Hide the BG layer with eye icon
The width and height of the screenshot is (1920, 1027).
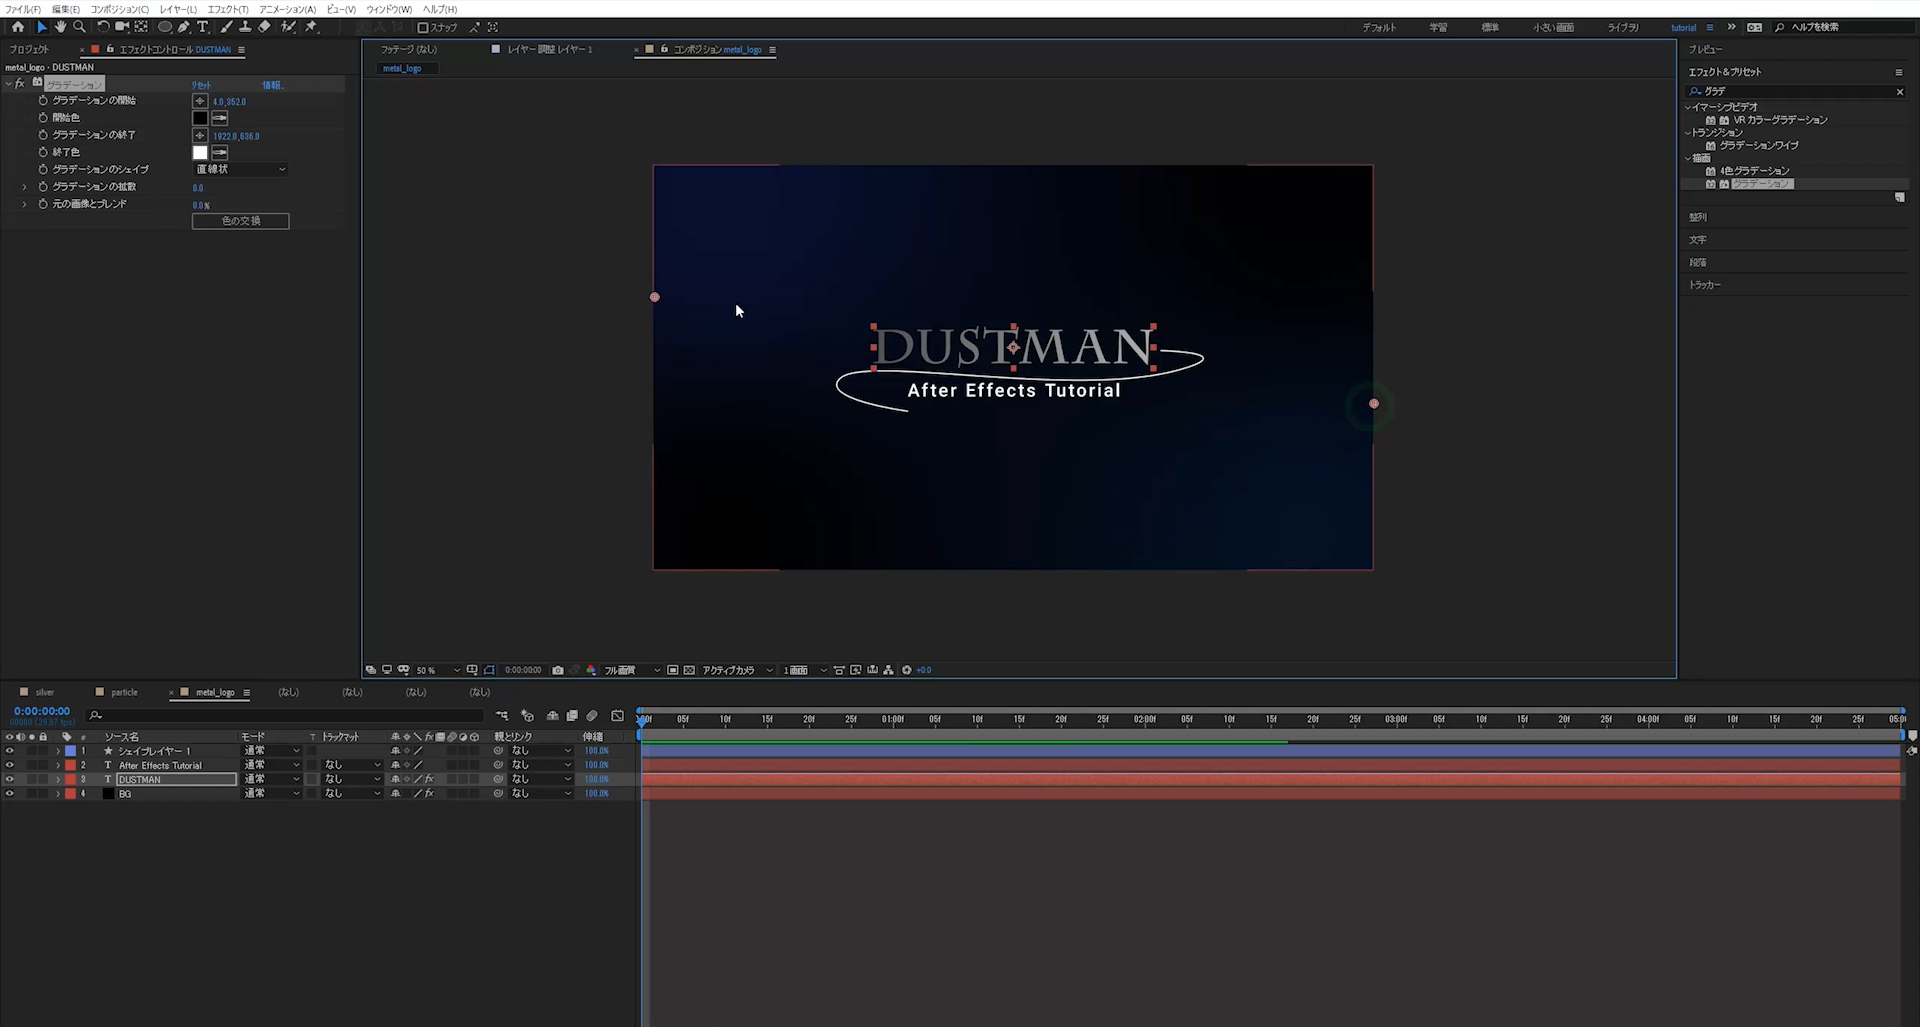pyautogui.click(x=10, y=794)
